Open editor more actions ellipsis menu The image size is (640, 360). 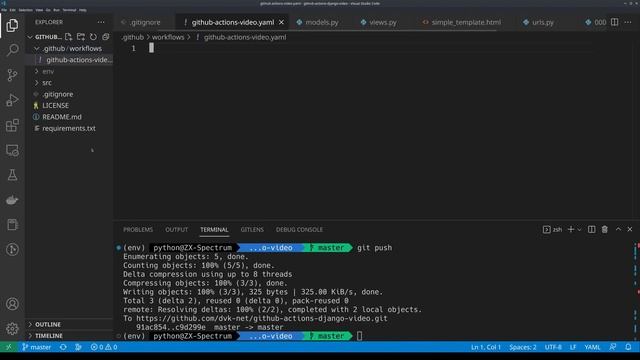(x=628, y=22)
